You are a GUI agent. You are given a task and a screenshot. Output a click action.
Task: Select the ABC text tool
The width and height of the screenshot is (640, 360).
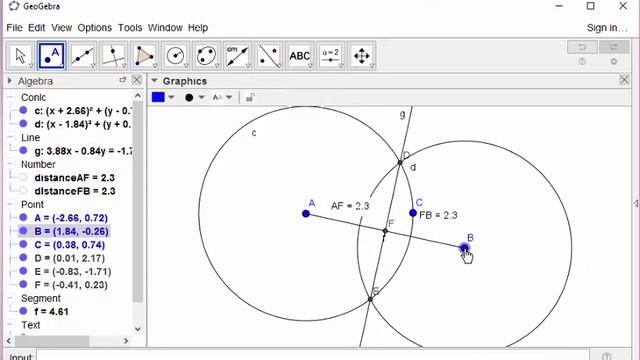[300, 56]
